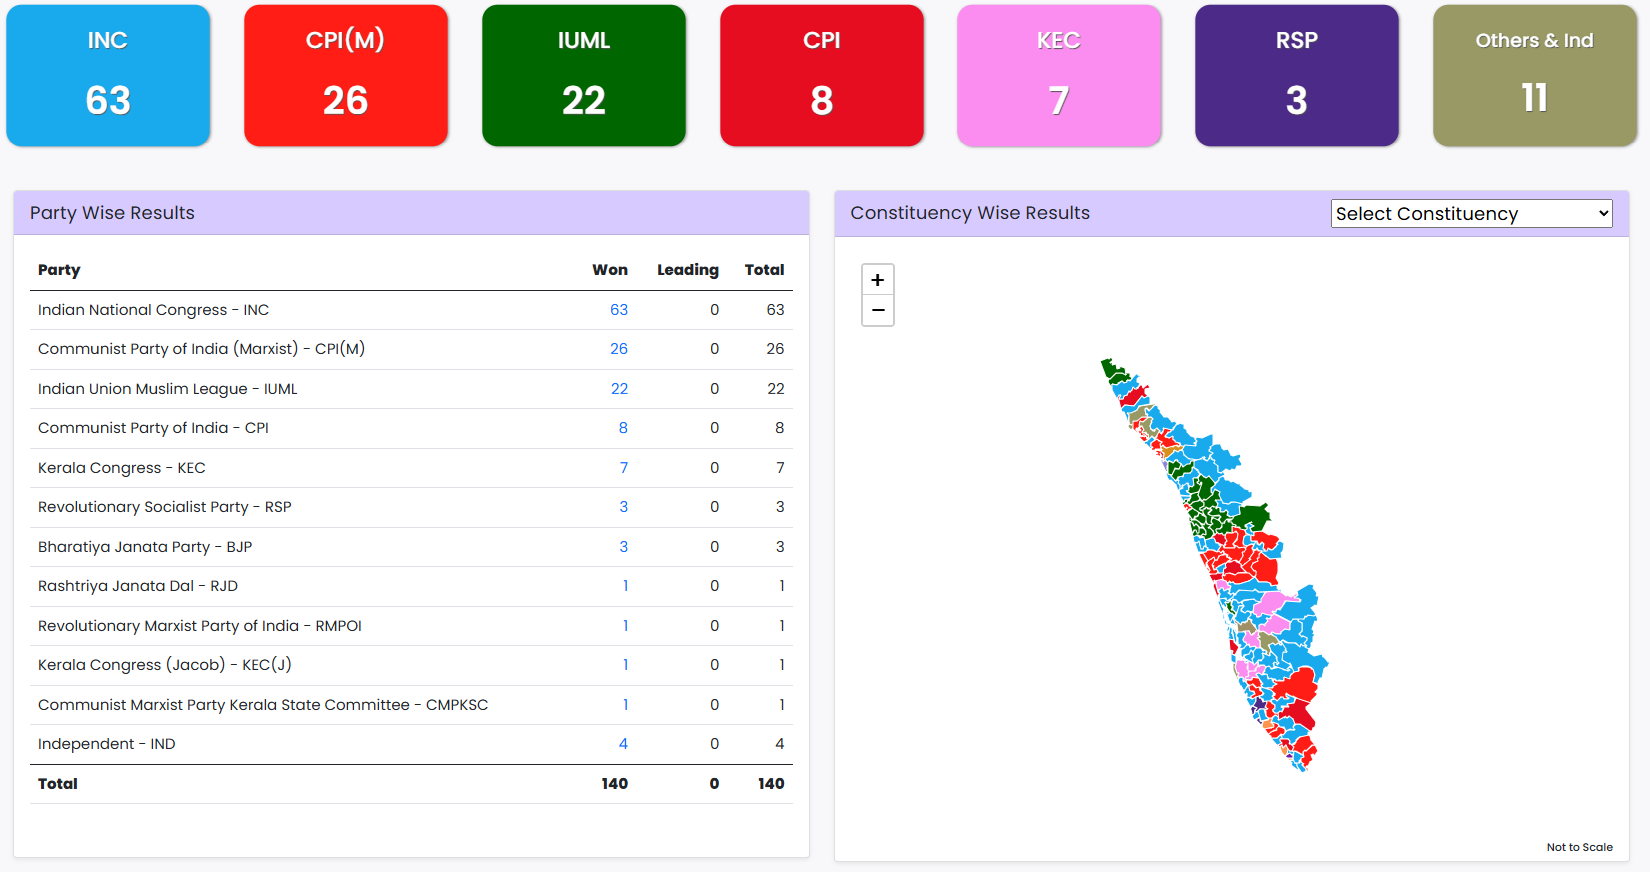
Task: Click the Leading column header
Action: (x=688, y=270)
